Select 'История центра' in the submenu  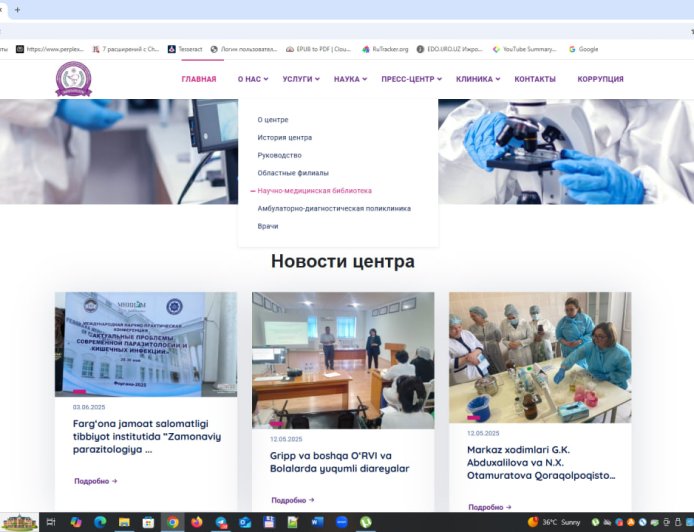[285, 137]
